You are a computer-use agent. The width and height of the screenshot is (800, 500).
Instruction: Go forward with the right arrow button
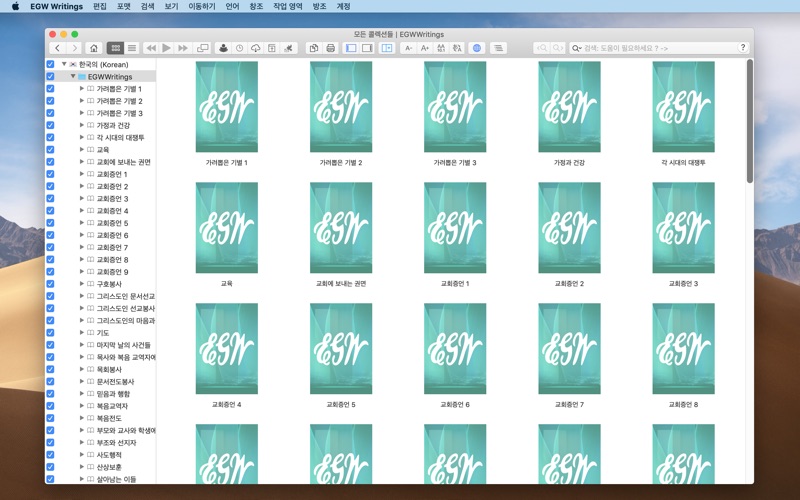coord(74,48)
